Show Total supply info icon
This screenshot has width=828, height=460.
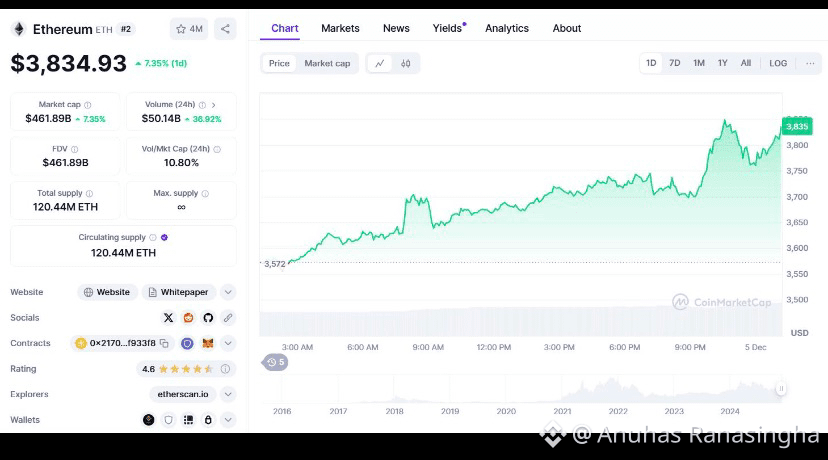(89, 194)
